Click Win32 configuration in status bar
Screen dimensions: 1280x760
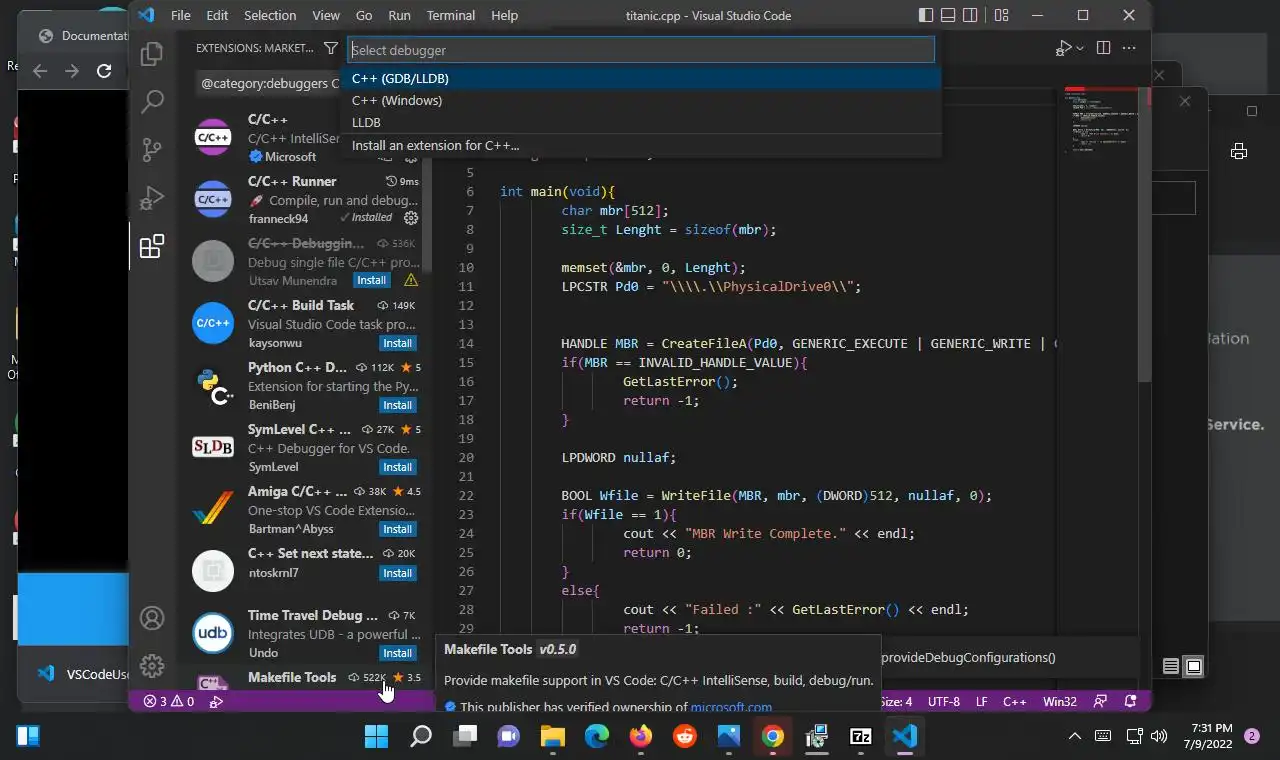(x=1060, y=702)
